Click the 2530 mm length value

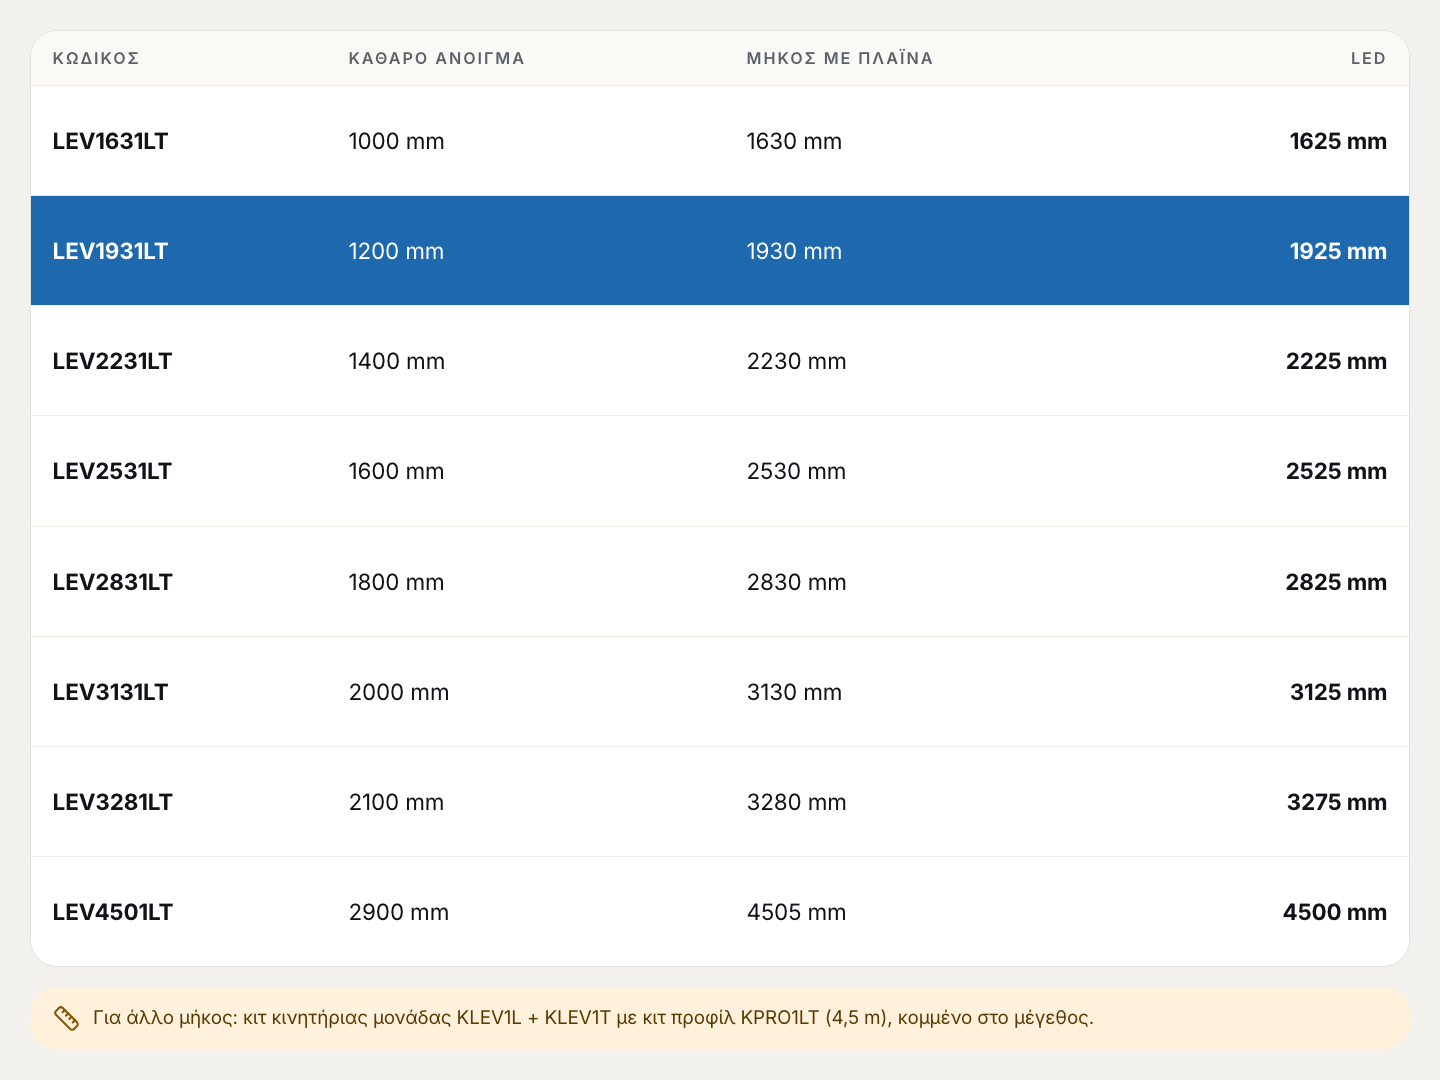[797, 471]
